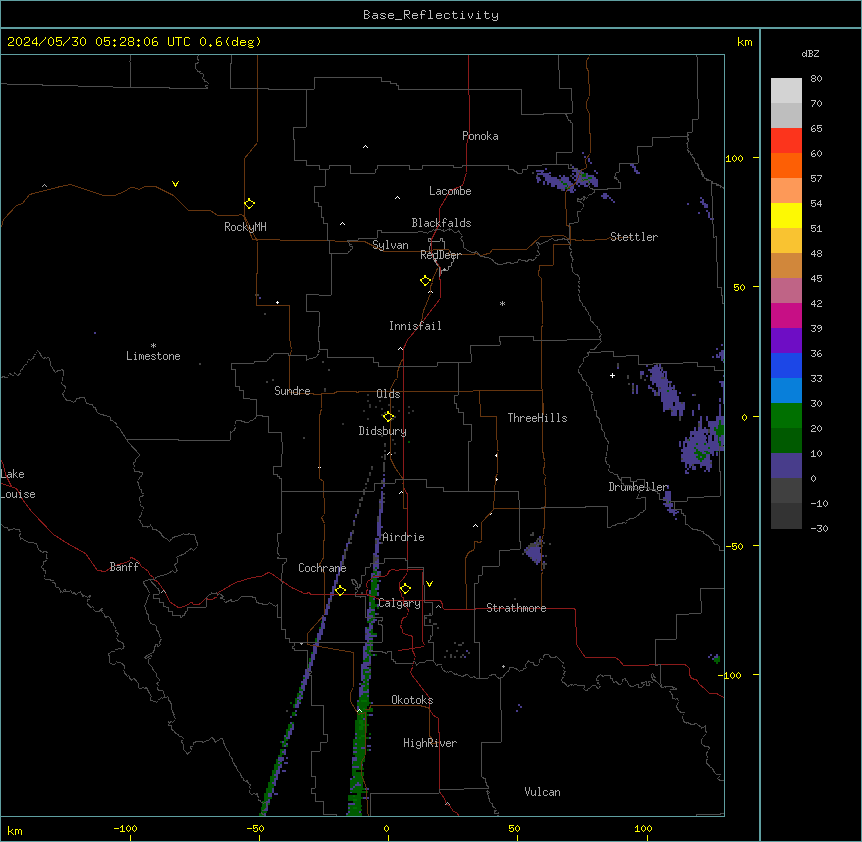Click the Sylvan label
Image resolution: width=862 pixels, height=842 pixels.
tap(390, 245)
